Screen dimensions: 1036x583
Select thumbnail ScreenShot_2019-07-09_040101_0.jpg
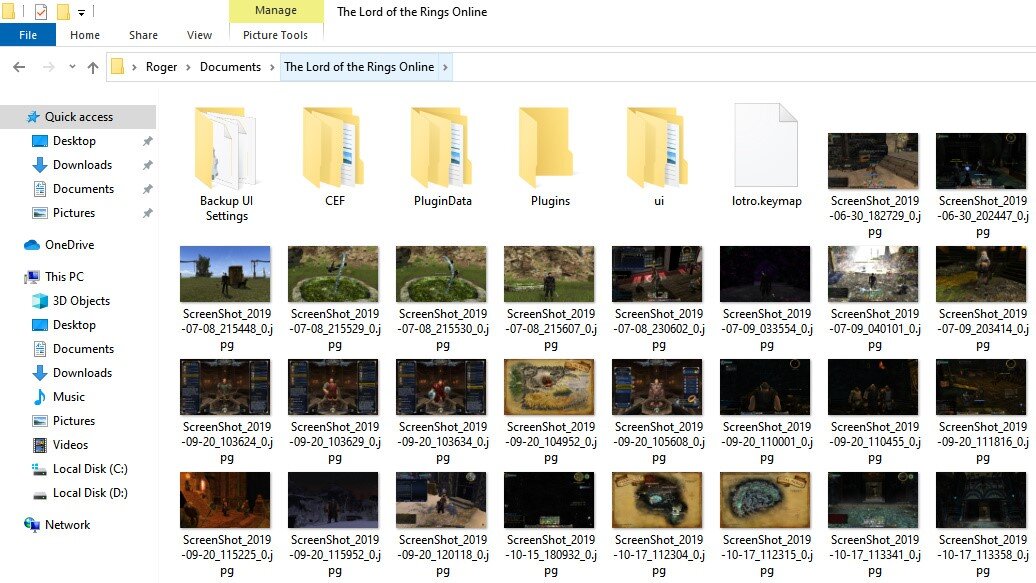pyautogui.click(x=873, y=274)
